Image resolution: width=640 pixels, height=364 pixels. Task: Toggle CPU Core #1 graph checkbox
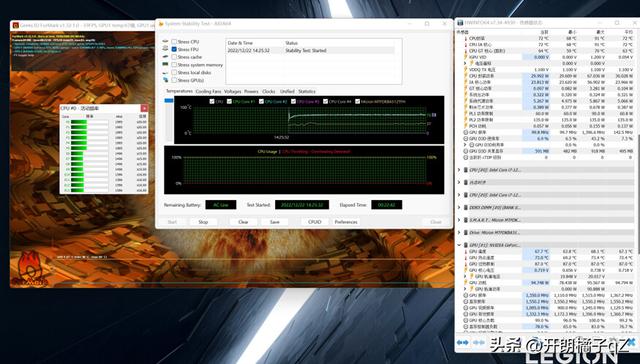click(x=229, y=102)
